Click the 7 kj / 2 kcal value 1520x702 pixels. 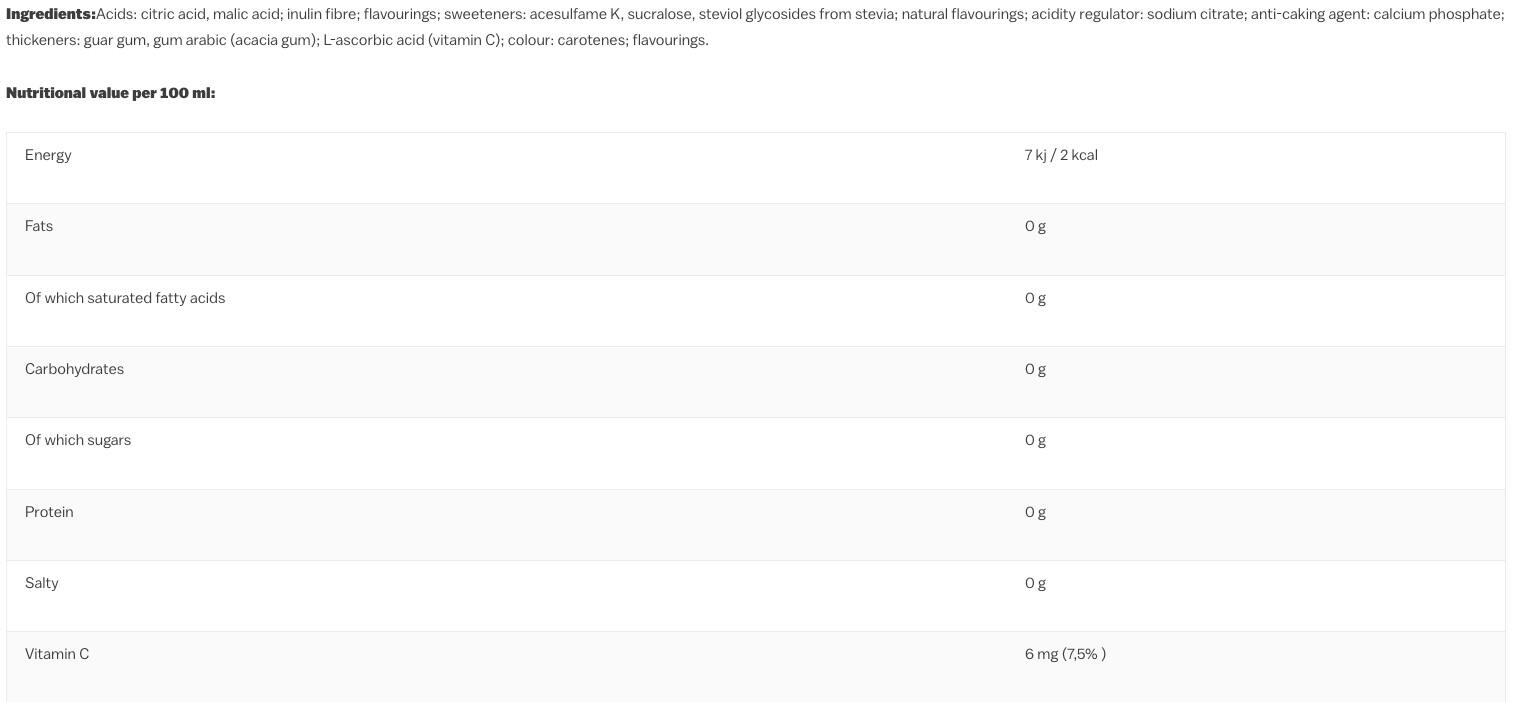1061,155
